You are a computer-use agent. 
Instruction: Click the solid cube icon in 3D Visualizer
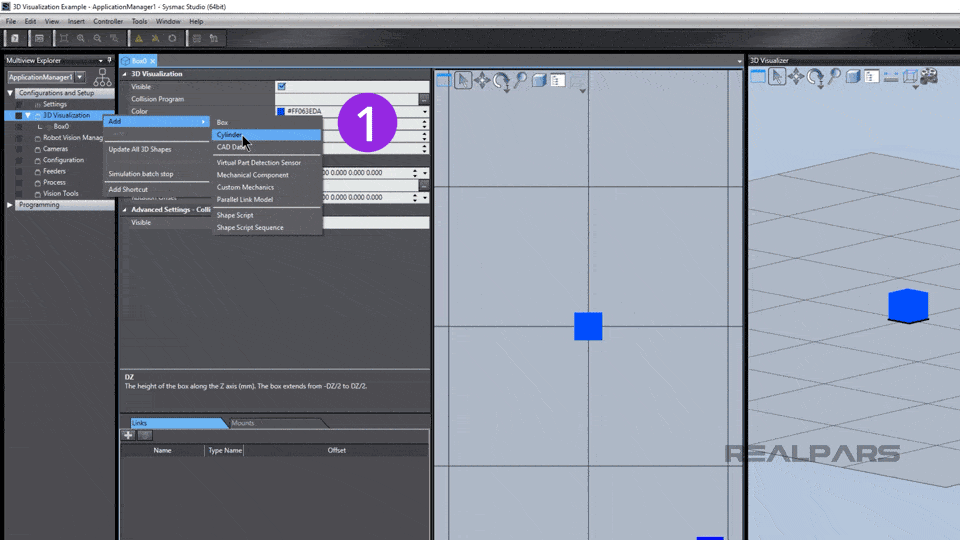pos(853,77)
